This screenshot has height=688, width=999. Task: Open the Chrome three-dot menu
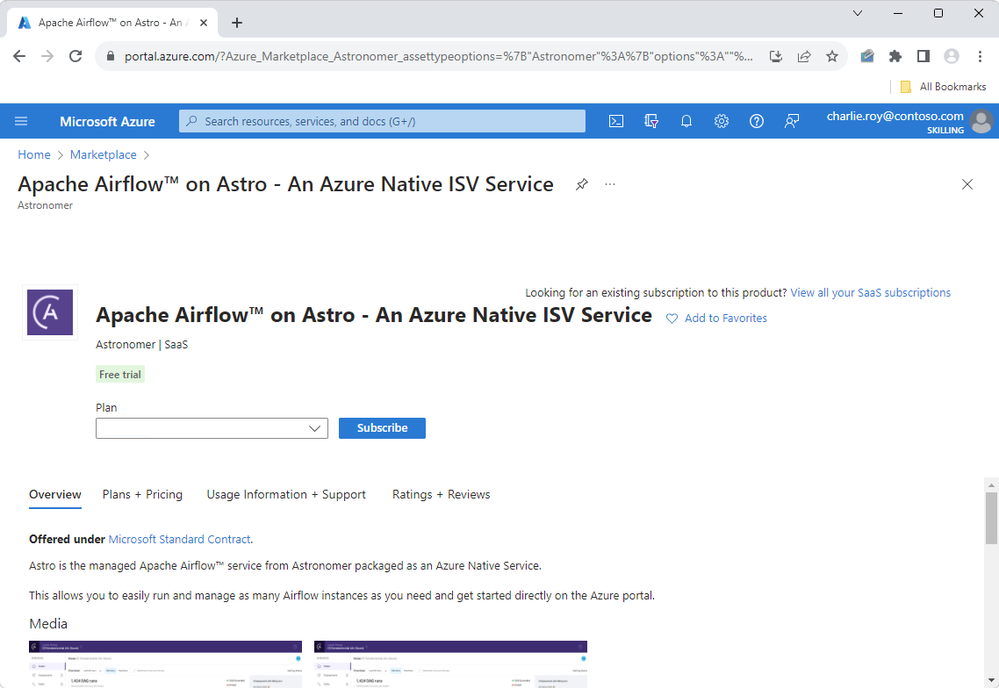click(x=980, y=56)
